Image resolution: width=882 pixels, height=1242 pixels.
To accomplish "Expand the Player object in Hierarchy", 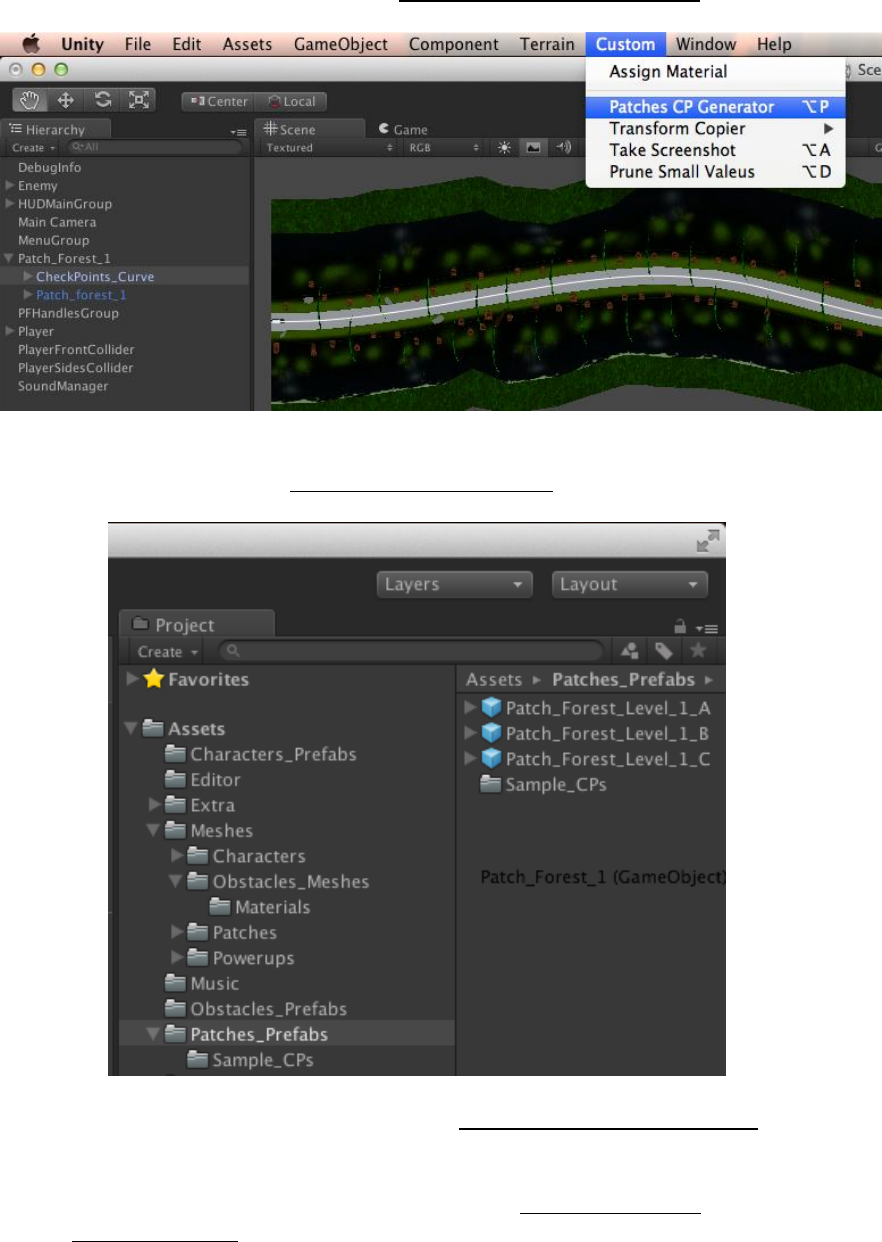I will tap(10, 331).
